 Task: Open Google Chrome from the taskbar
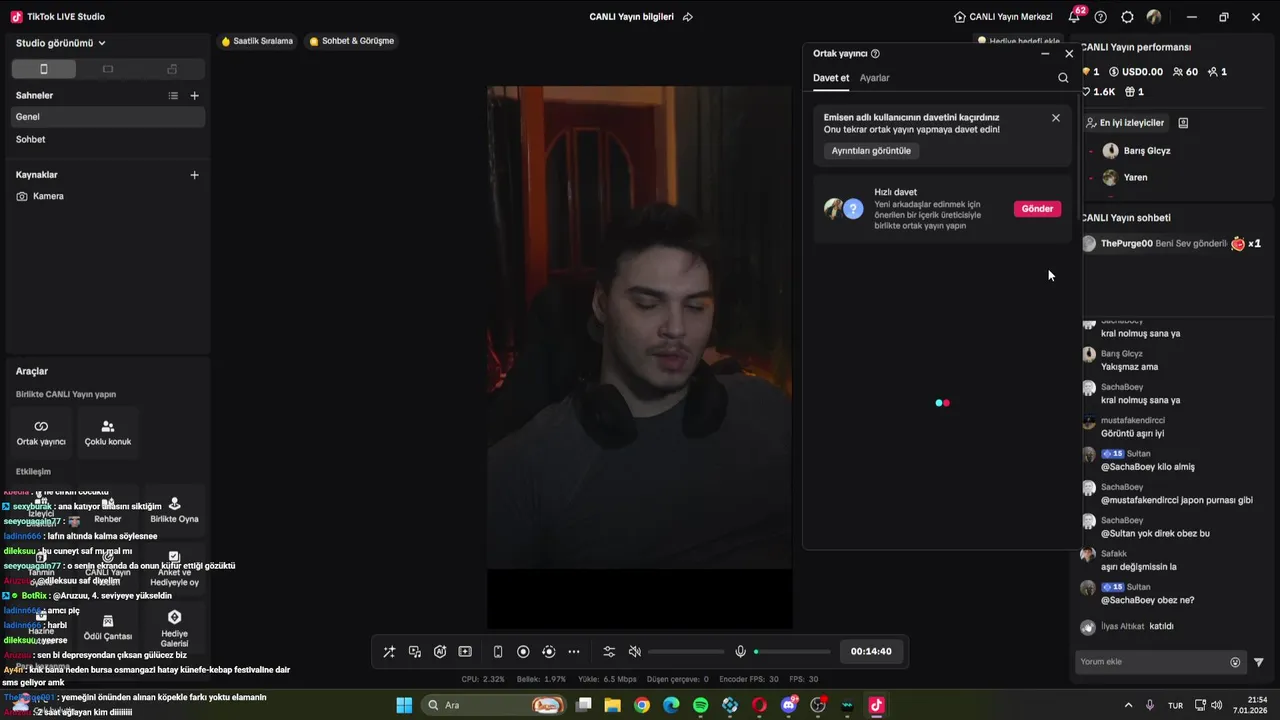point(642,705)
